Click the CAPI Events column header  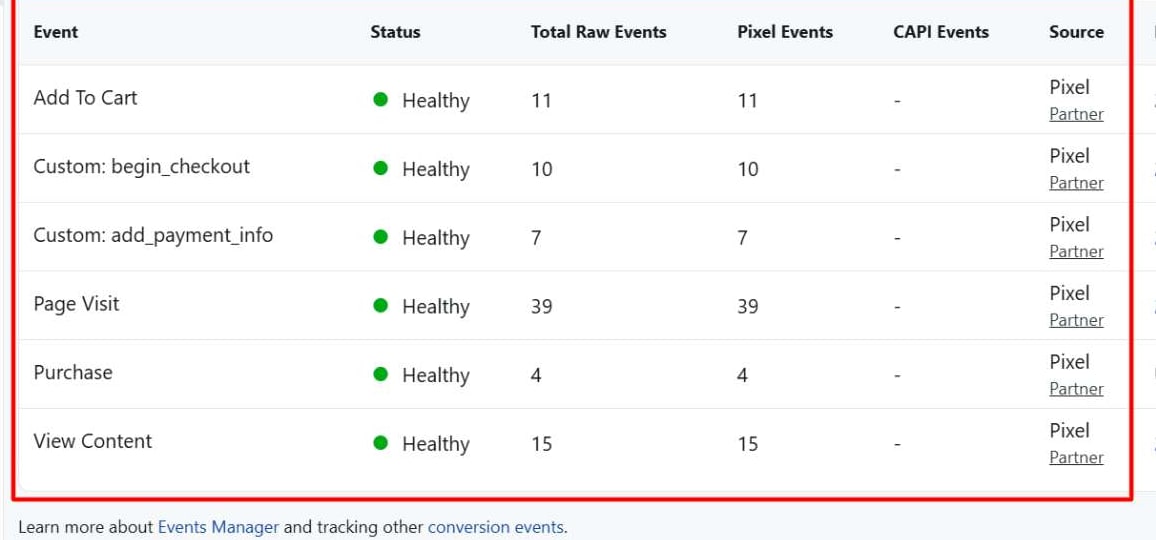pyautogui.click(x=941, y=32)
